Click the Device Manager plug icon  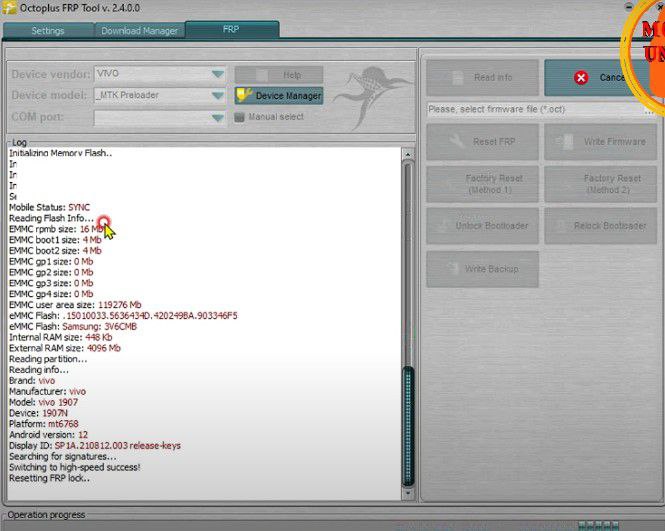(x=243, y=95)
